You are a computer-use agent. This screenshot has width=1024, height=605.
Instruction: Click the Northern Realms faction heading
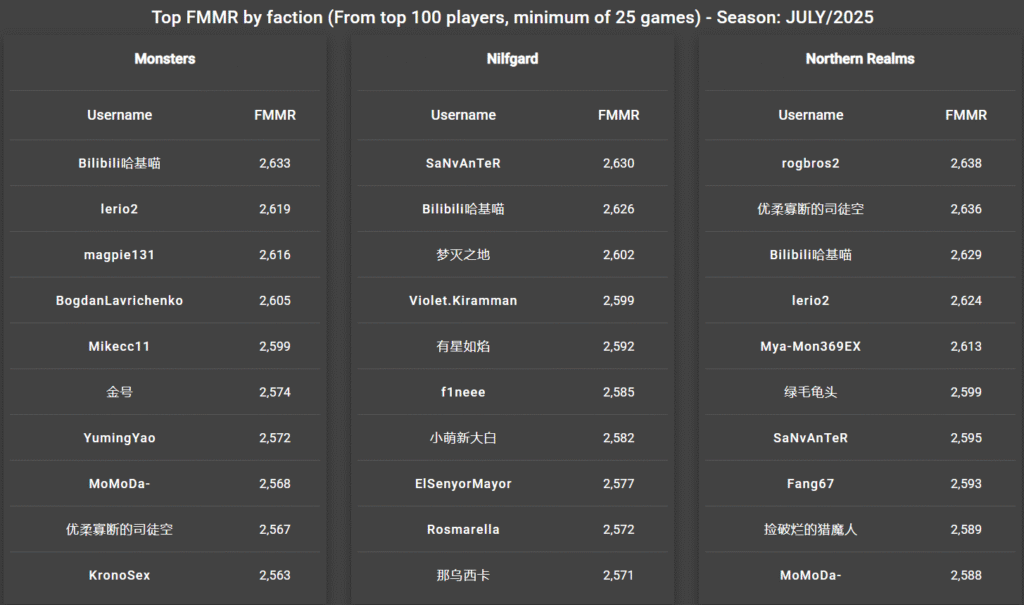pos(859,59)
